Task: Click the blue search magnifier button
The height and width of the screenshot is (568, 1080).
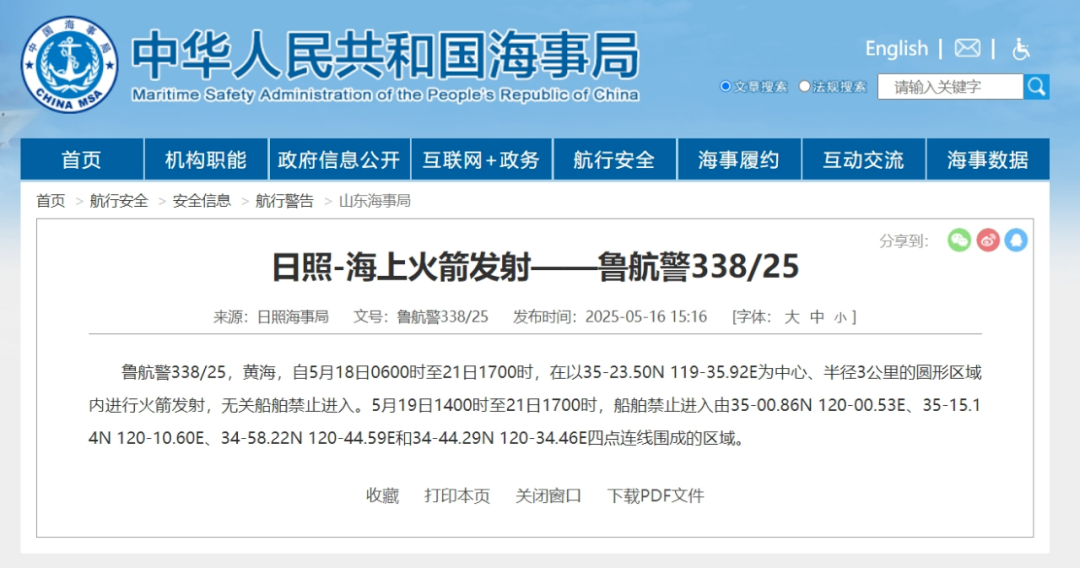Action: click(1036, 87)
